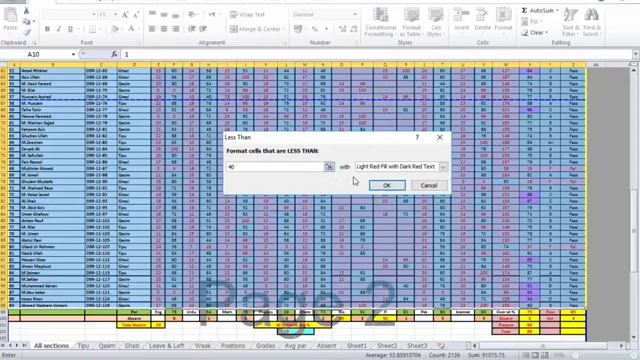Image resolution: width=640 pixels, height=360 pixels.
Task: Click the Cut scissors icon
Action: (26, 11)
